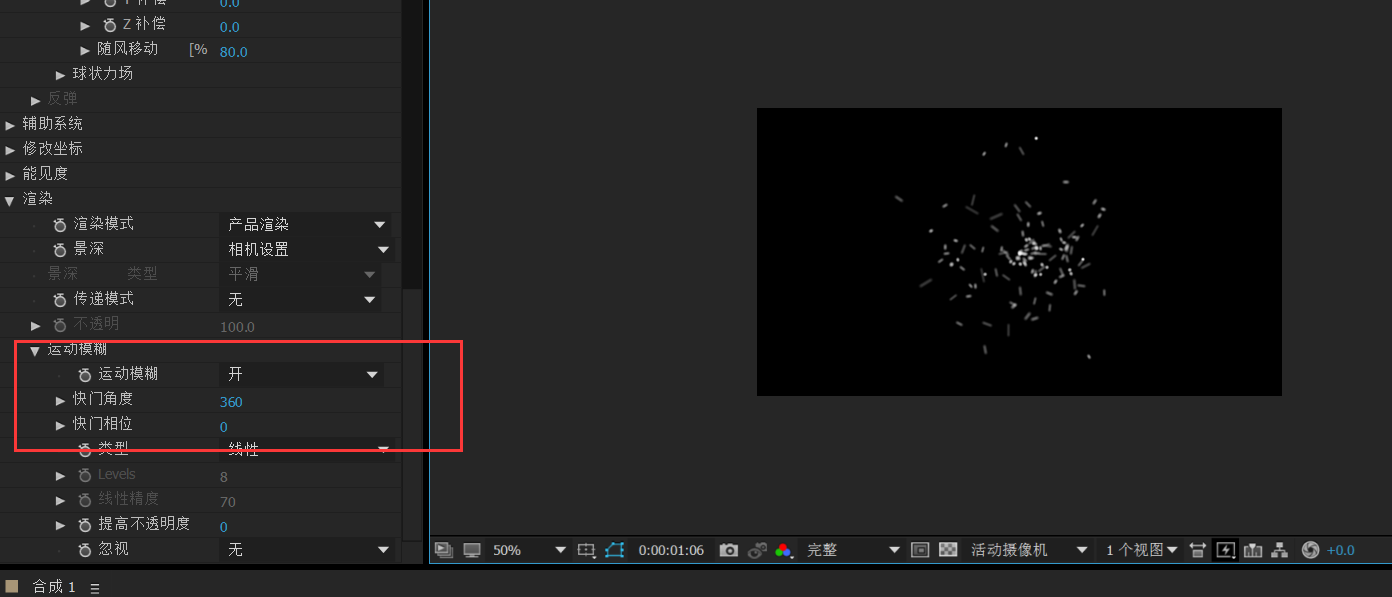Toggle stopwatch for 忽视
Image resolution: width=1392 pixels, height=597 pixels.
(85, 550)
